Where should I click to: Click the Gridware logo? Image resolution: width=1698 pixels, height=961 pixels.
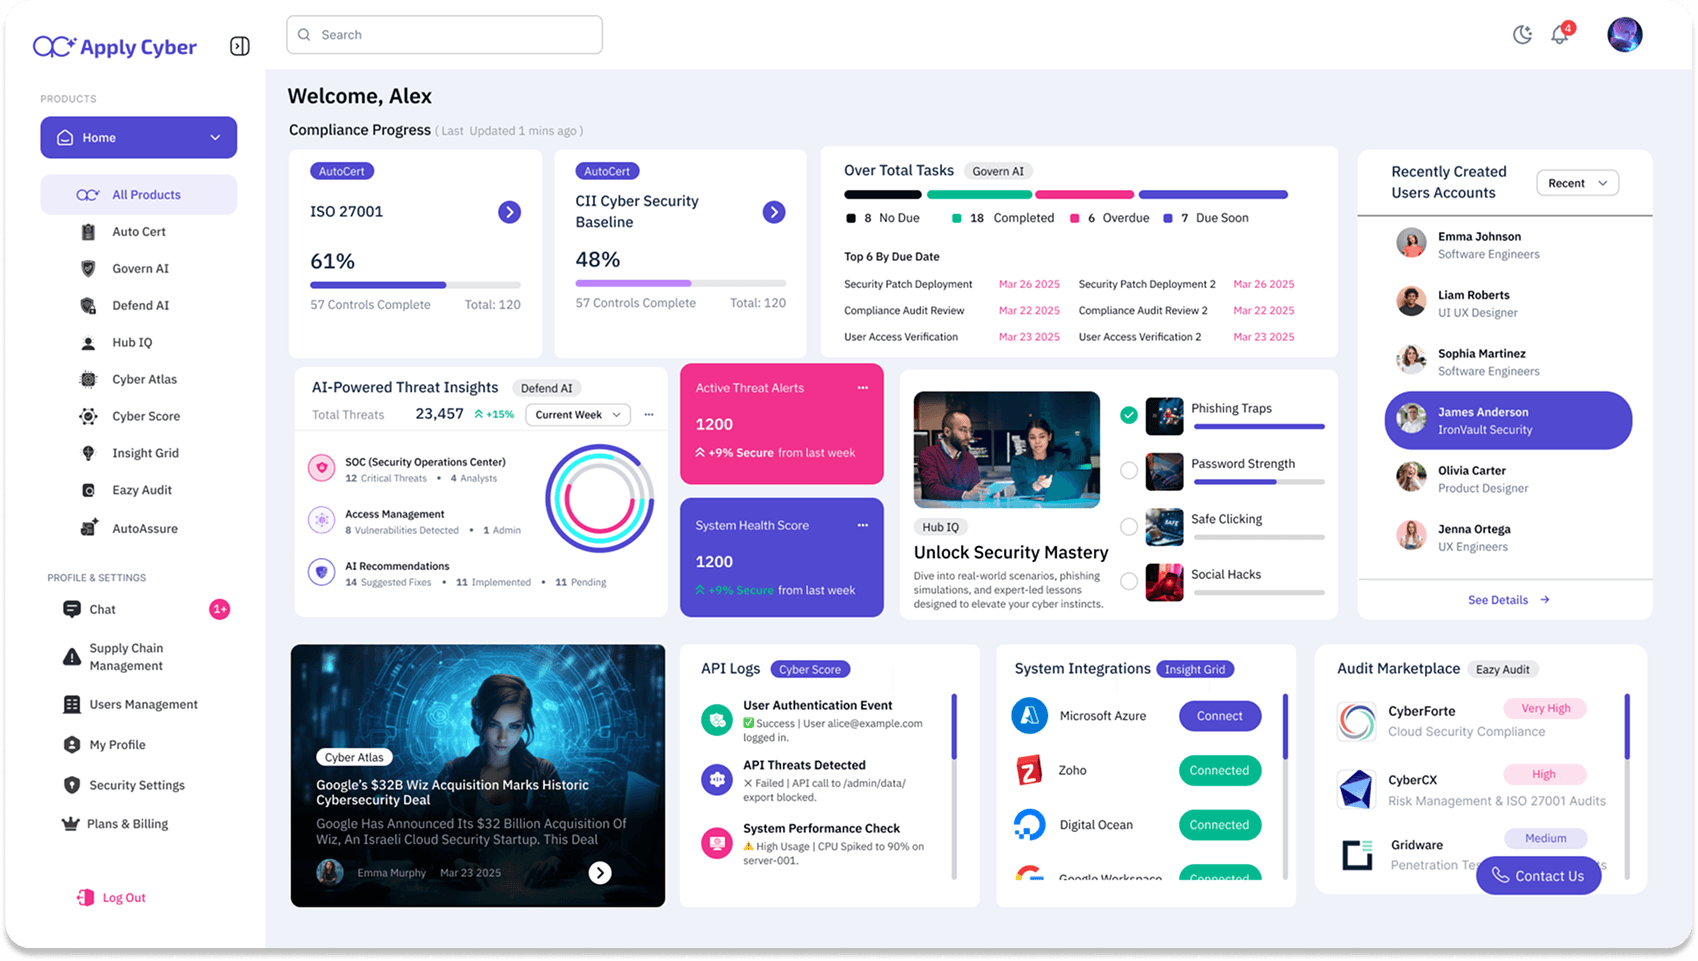(1357, 855)
